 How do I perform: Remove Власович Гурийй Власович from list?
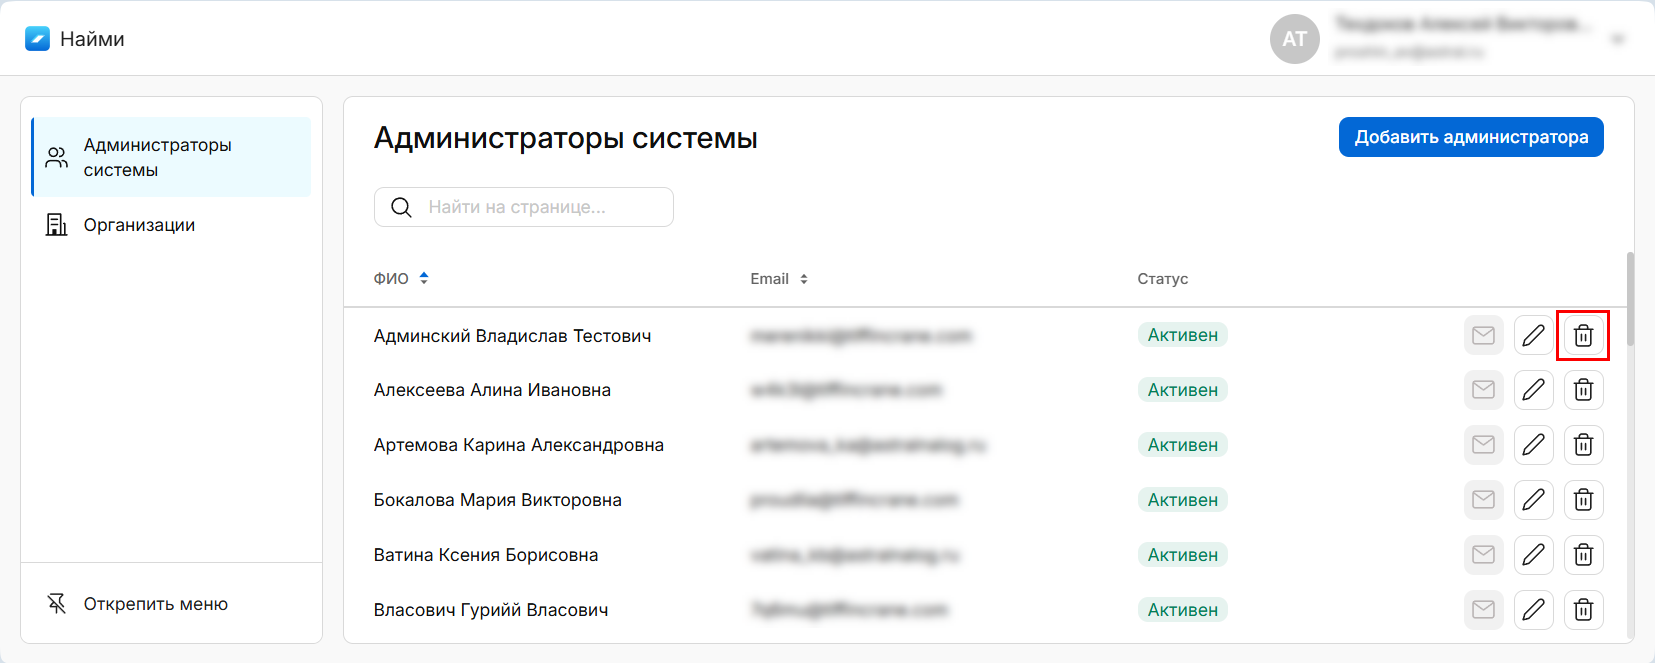[x=1583, y=610]
